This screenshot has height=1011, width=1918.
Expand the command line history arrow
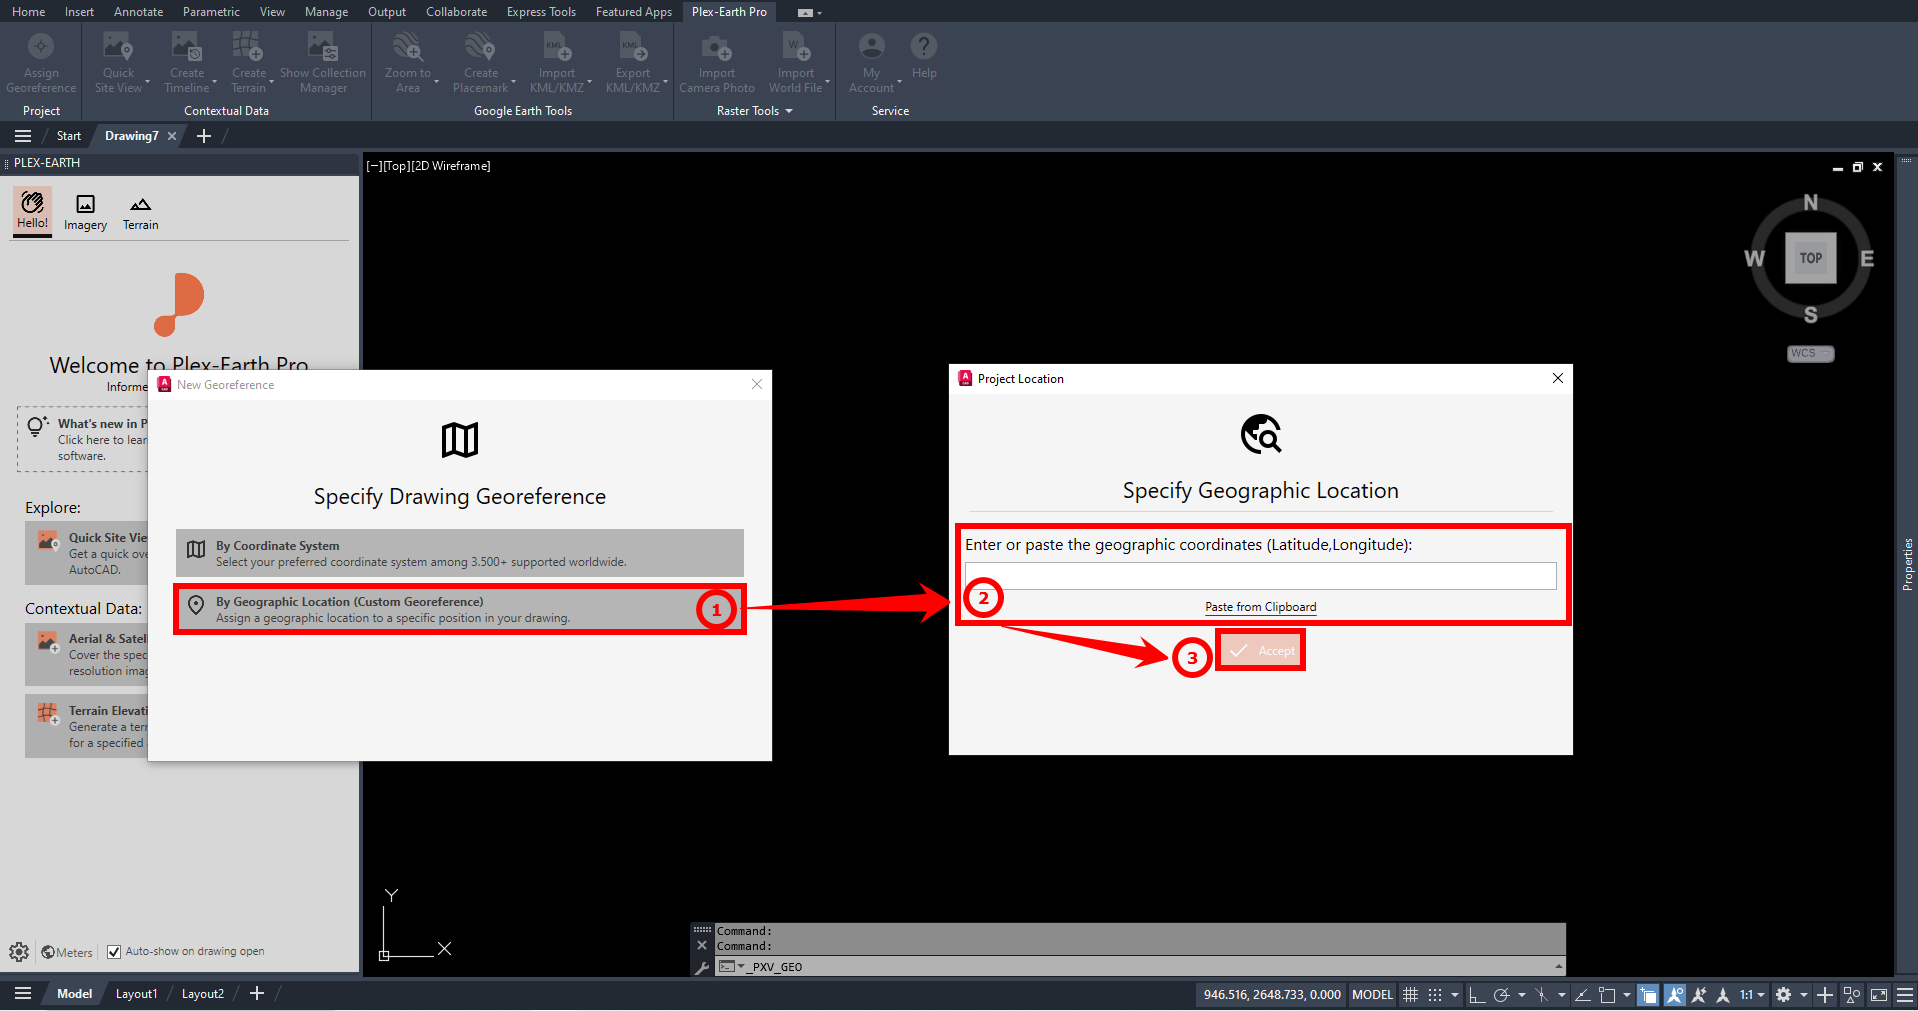click(1558, 966)
